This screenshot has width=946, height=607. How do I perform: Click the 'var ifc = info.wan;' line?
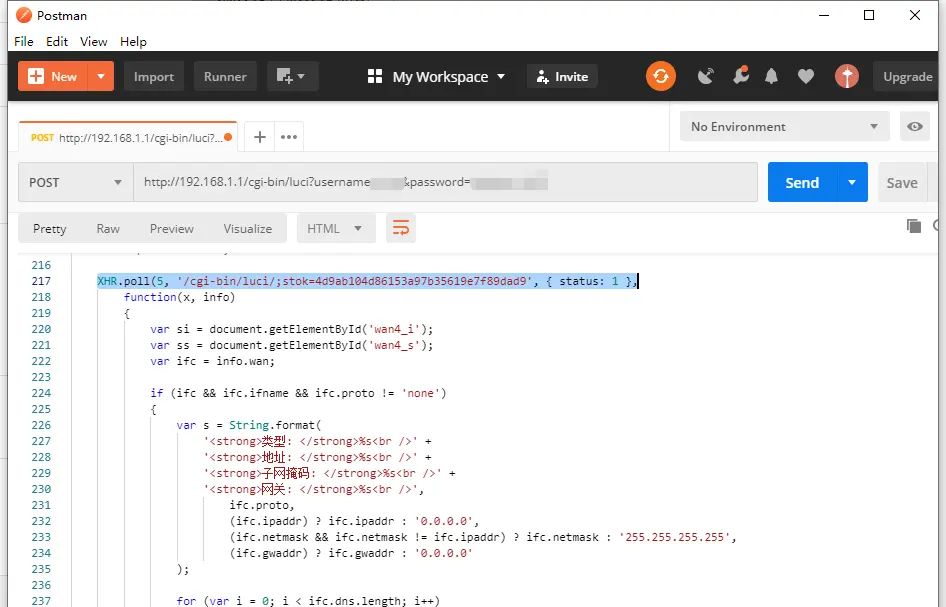(x=212, y=361)
